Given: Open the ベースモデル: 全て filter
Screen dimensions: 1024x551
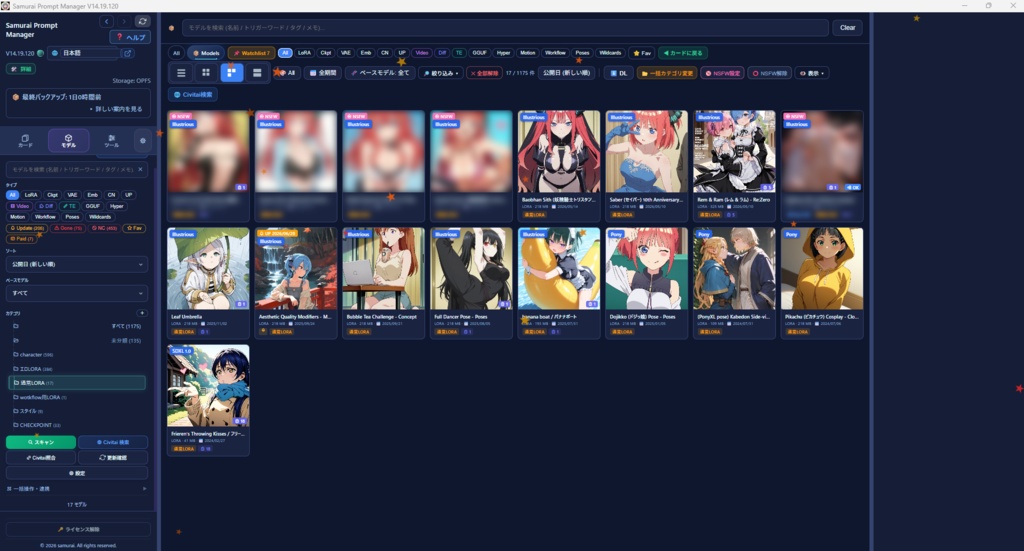Looking at the screenshot, I should point(381,73).
